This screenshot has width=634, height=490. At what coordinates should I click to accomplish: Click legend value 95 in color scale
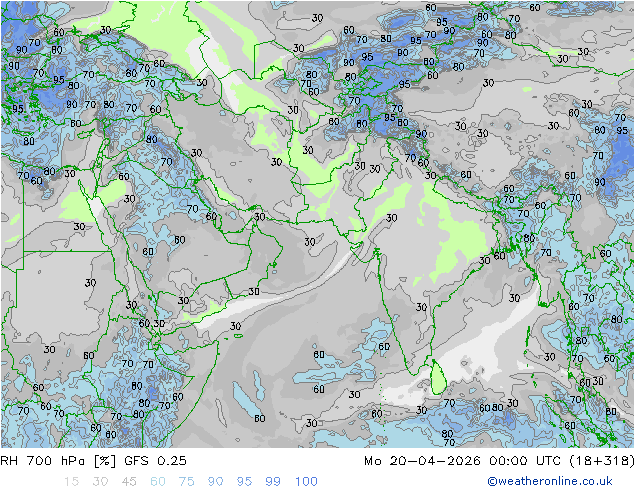[244, 482]
